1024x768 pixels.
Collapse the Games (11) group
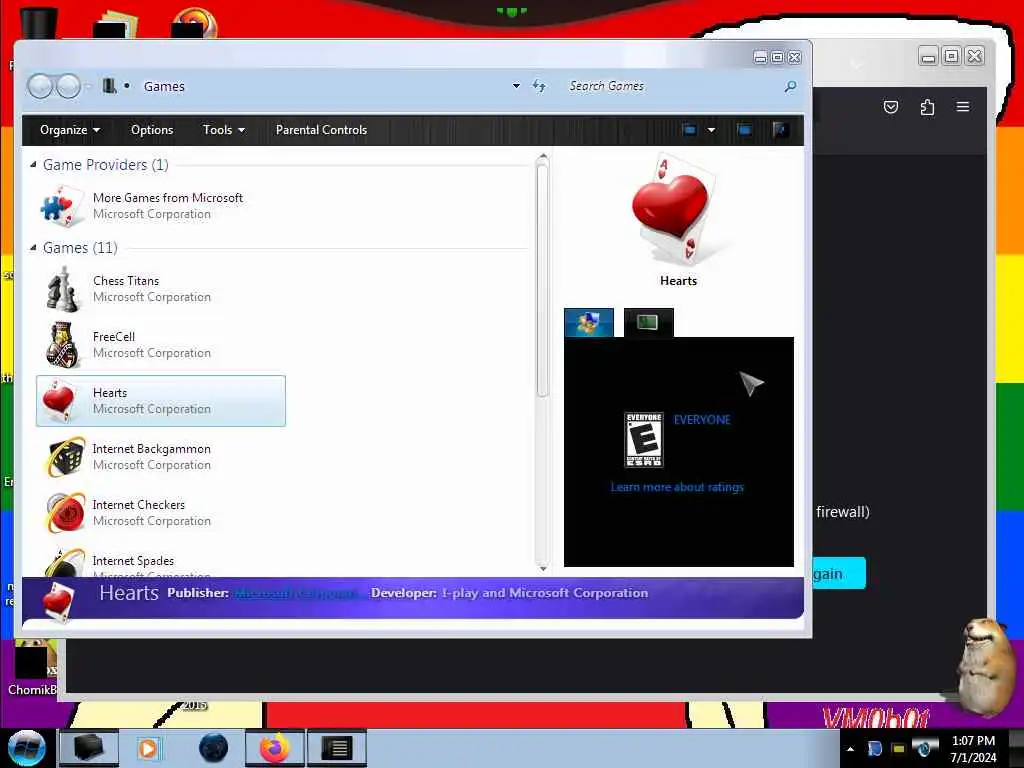click(x=33, y=248)
